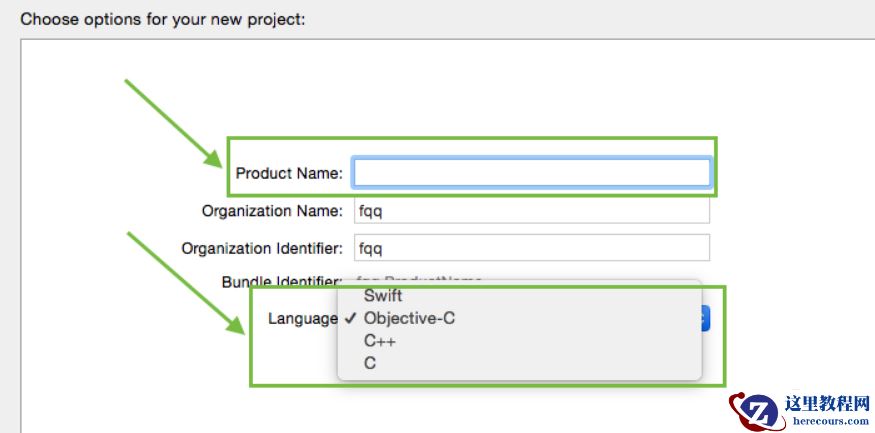Click the green arrow pointing to Product Name
Image resolution: width=875 pixels, height=433 pixels.
point(173,122)
